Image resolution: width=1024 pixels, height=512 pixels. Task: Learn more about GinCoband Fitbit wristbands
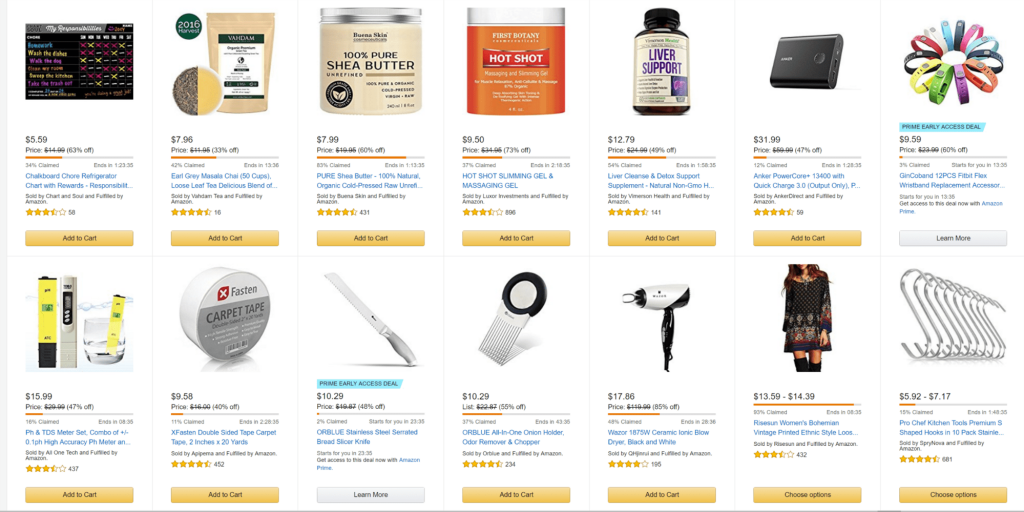(953, 238)
